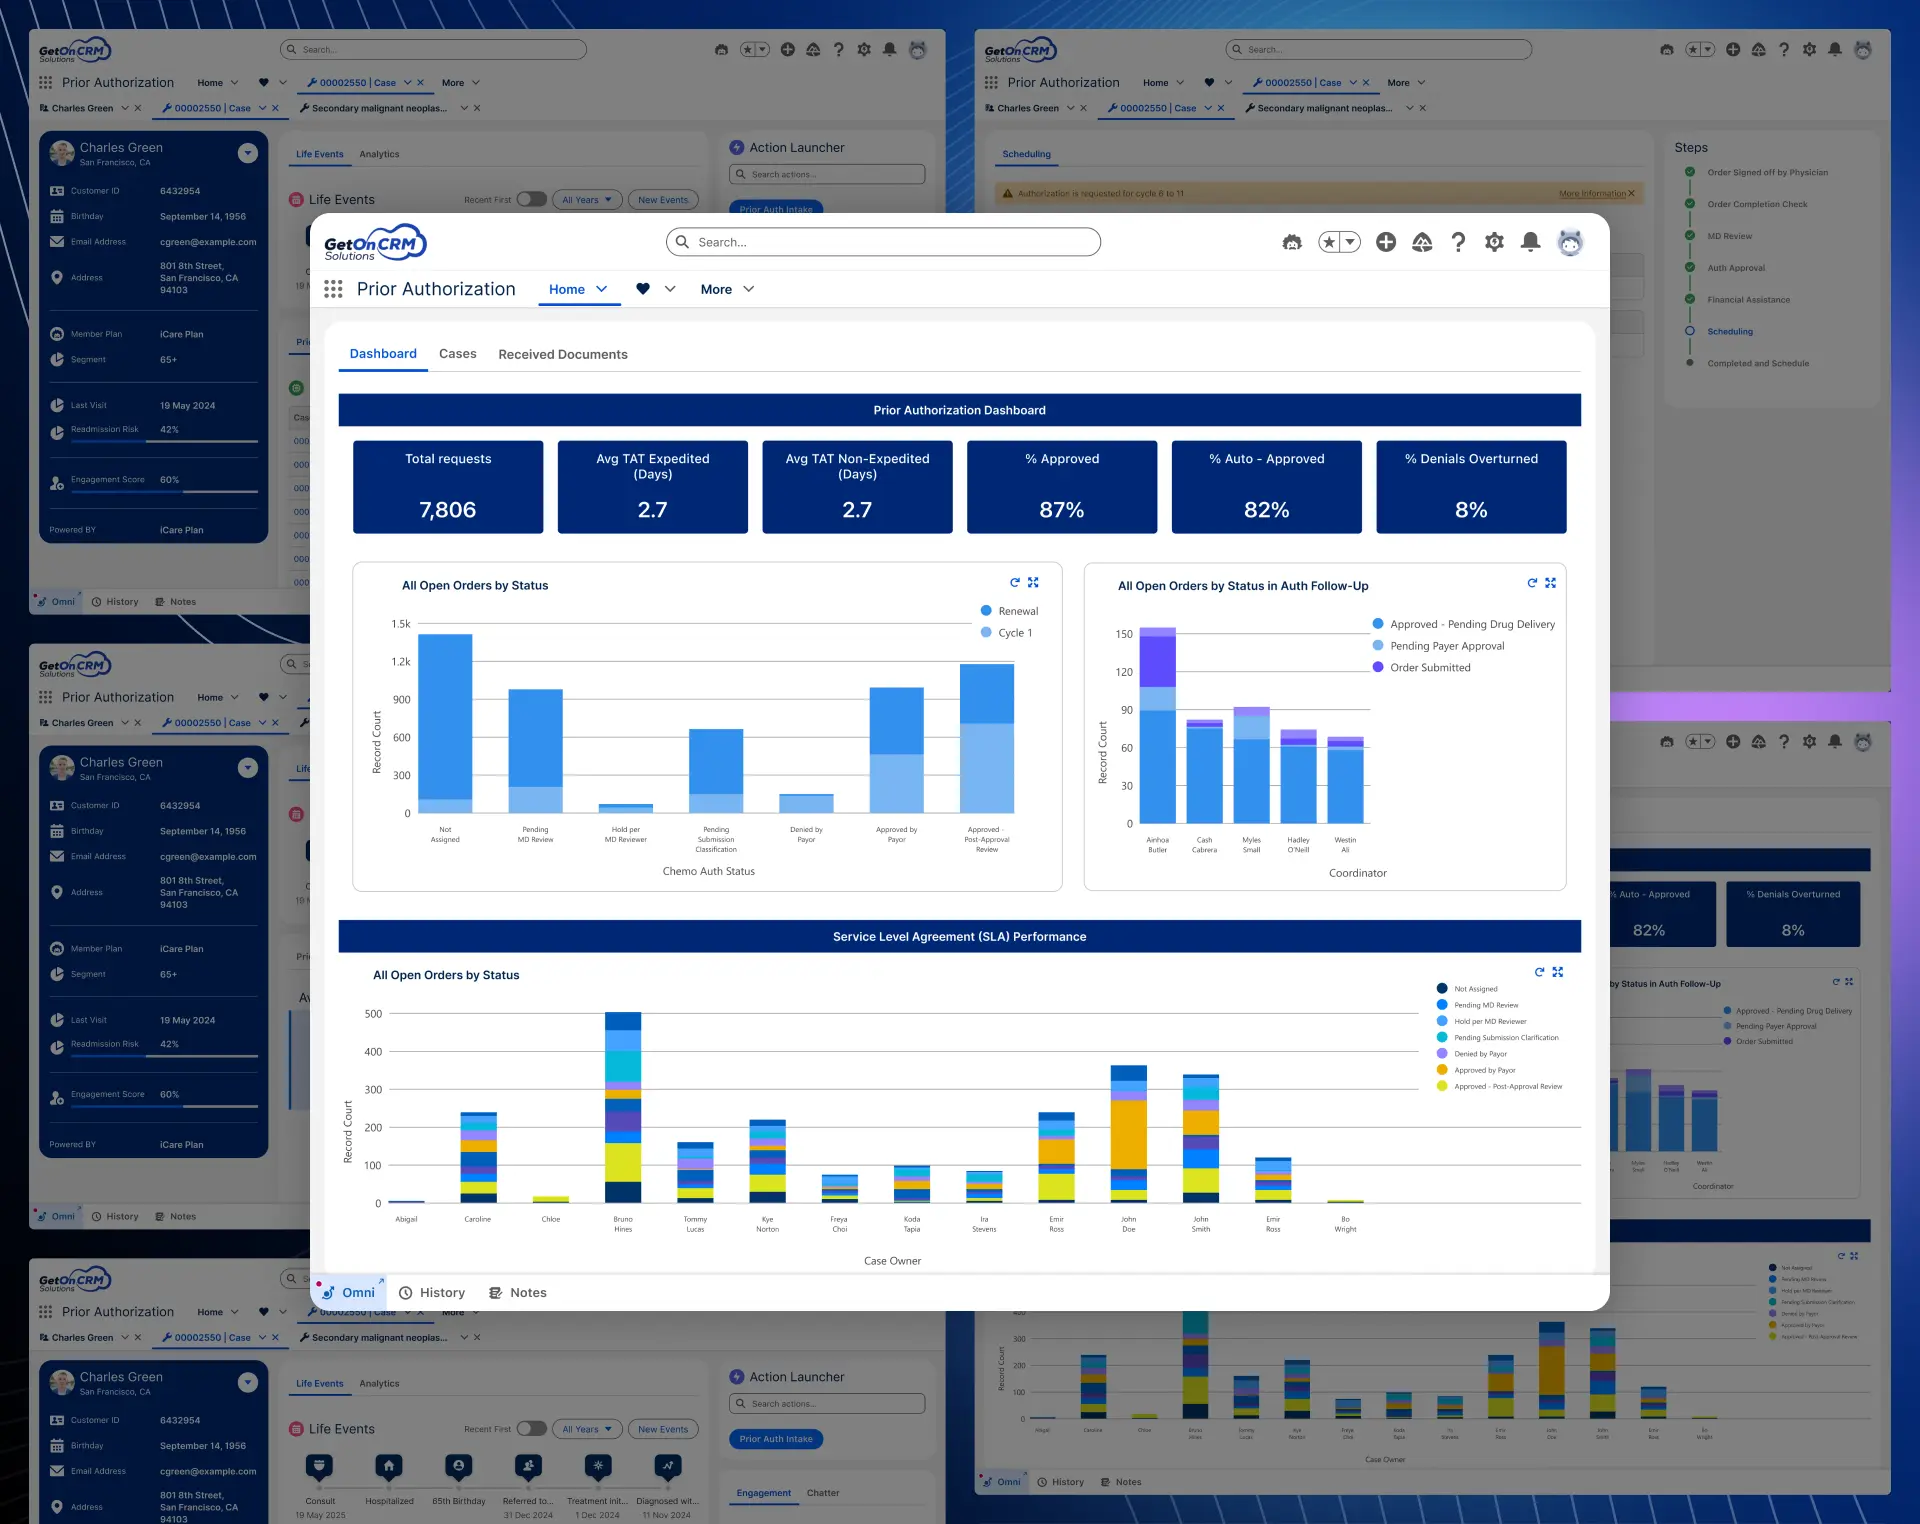Click the main Search field
This screenshot has height=1524, width=1920.
tap(883, 242)
